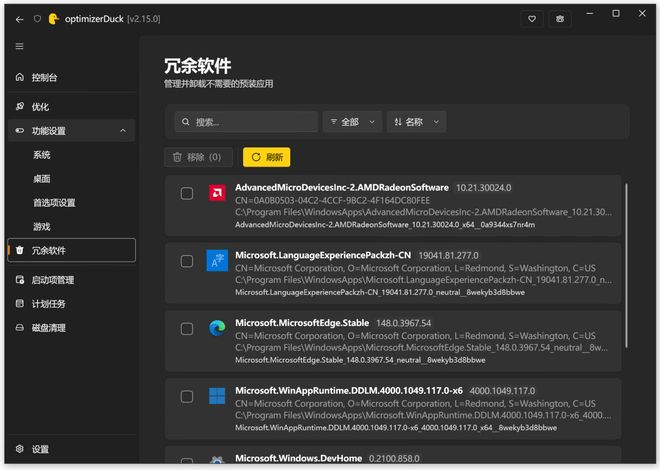Click into the 搜索 search field
The height and width of the screenshot is (470, 660).
pyautogui.click(x=247, y=122)
